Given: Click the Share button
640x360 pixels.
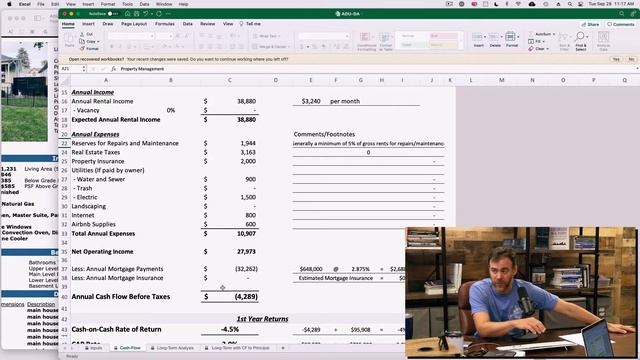Looking at the screenshot, I should [x=591, y=24].
